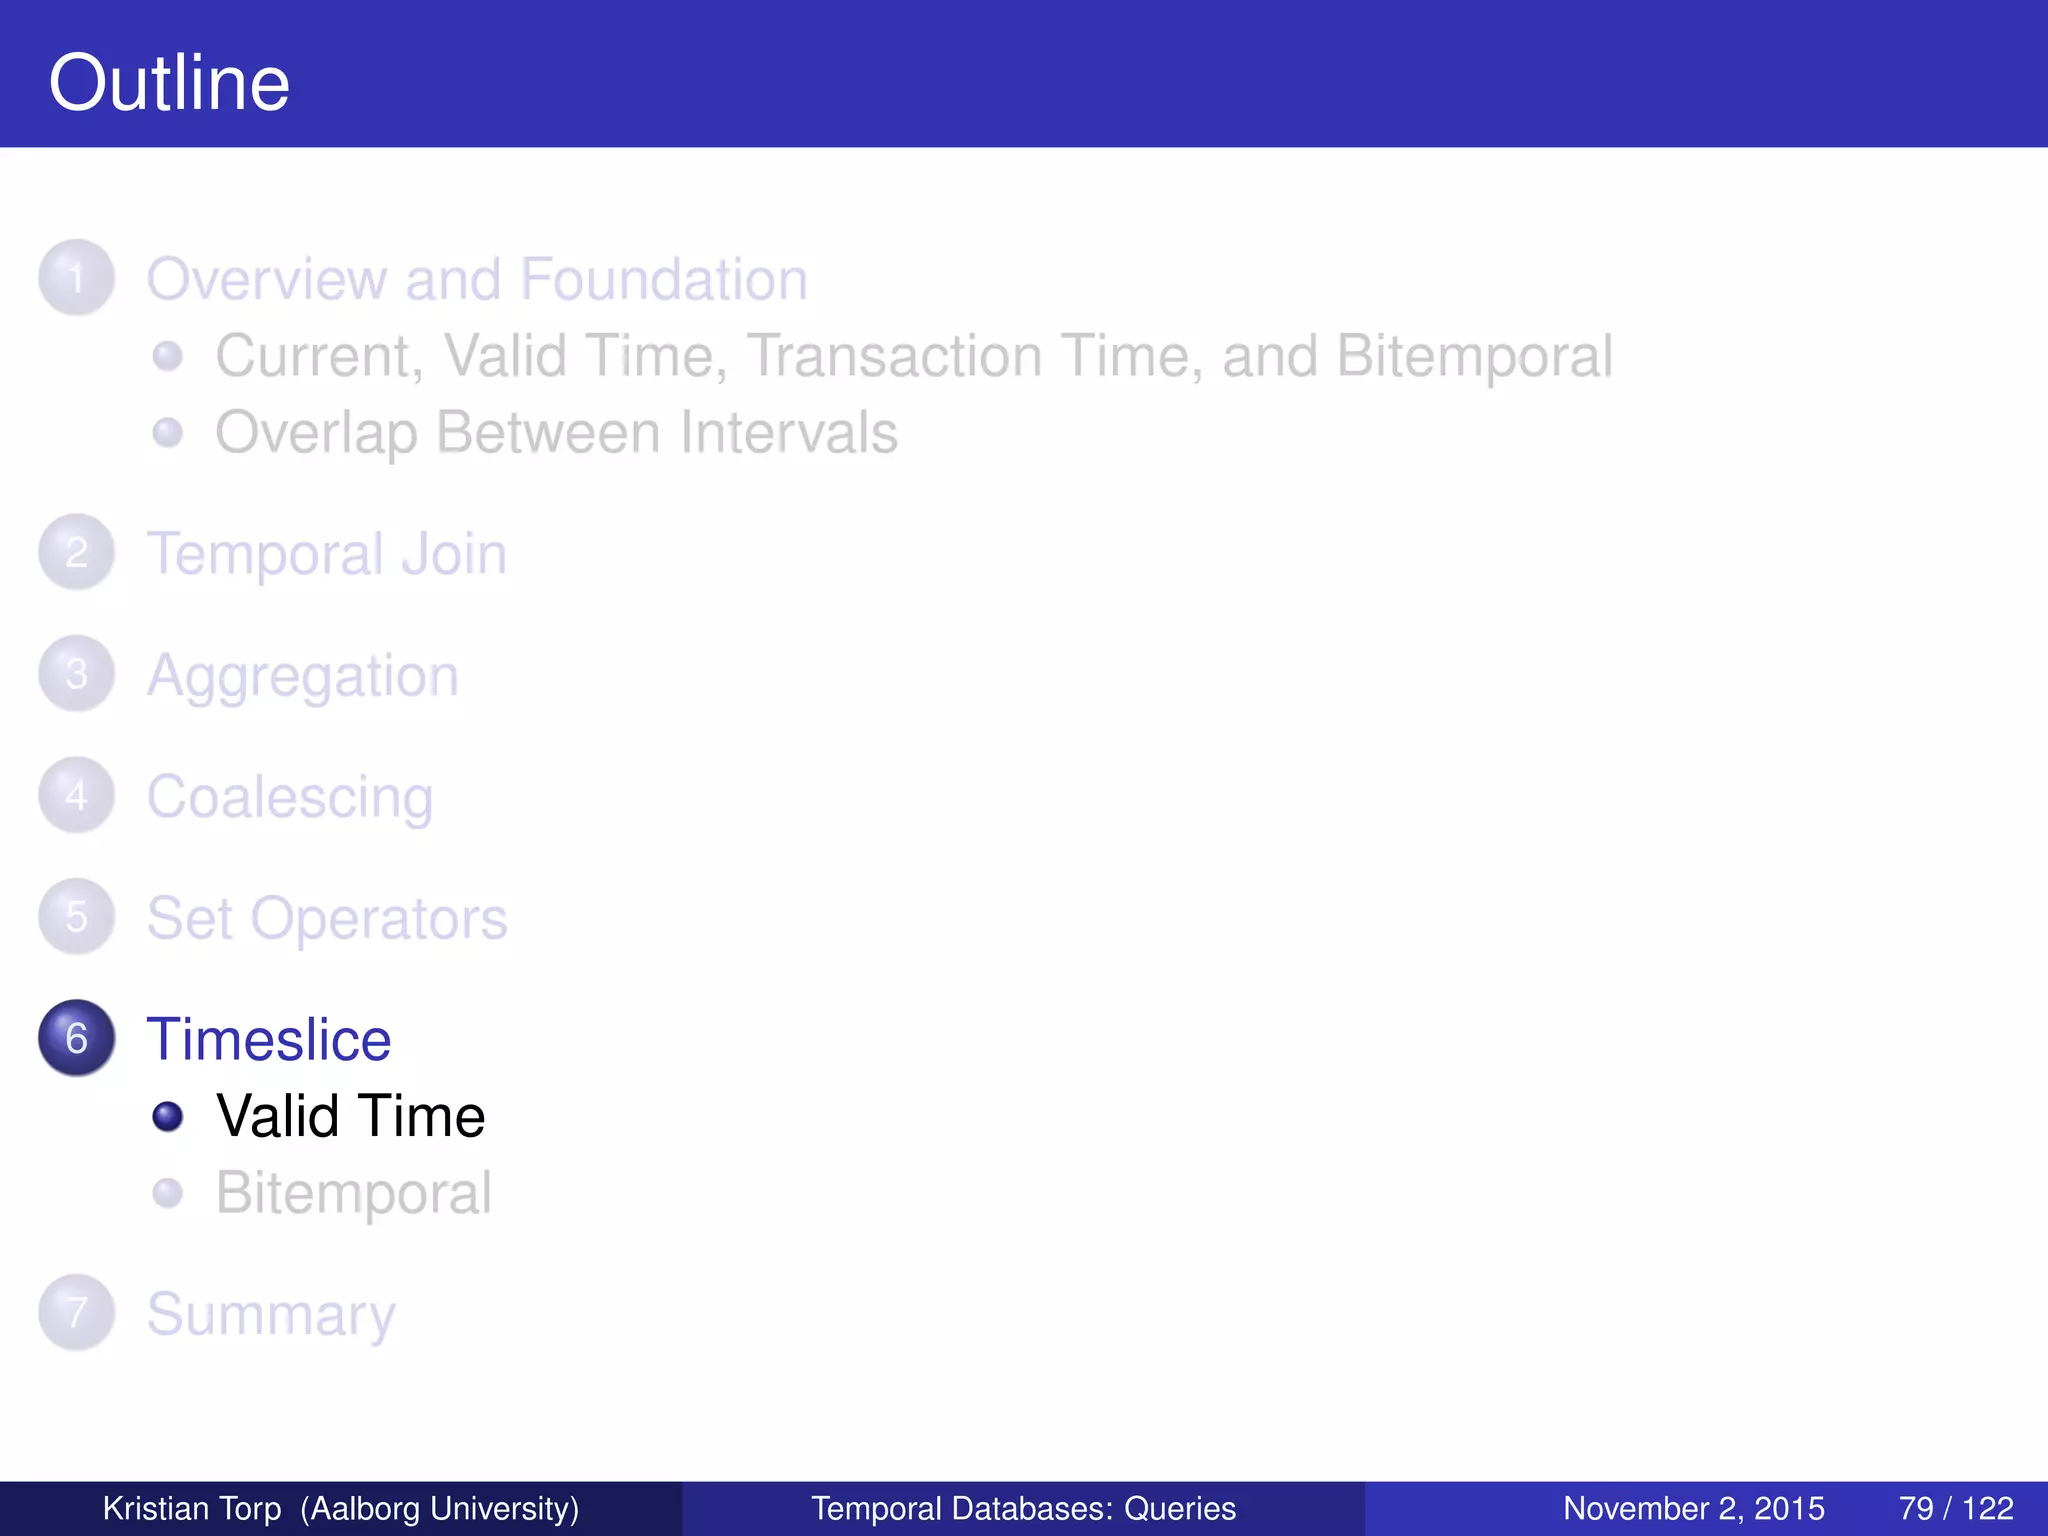Navigate to the Set Operators section
2048x1536 pixels.
pos(327,918)
